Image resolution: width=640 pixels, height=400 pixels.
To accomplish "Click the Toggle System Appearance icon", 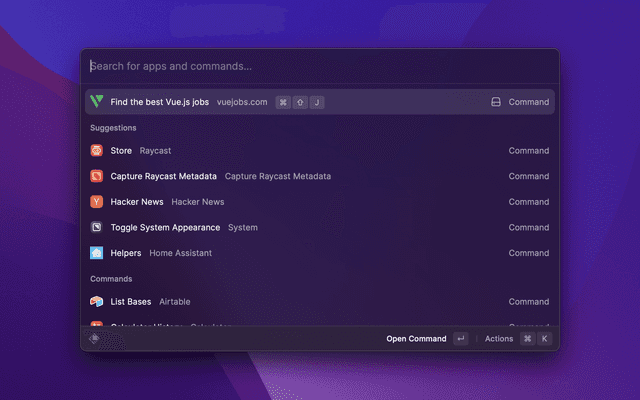I will (97, 228).
